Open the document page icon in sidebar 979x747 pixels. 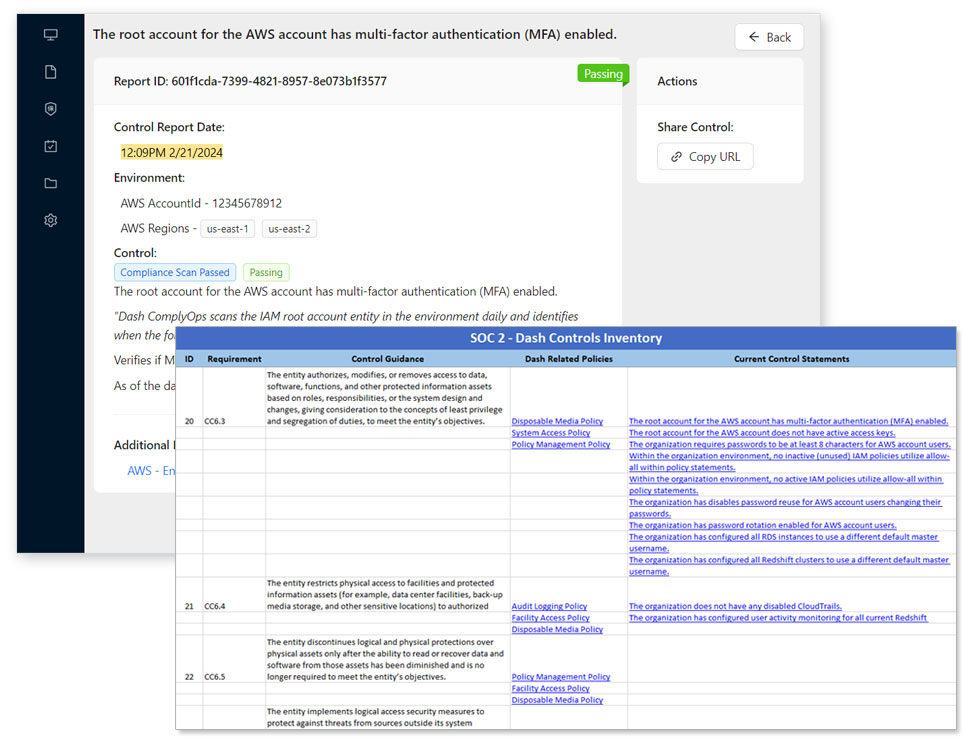51,72
